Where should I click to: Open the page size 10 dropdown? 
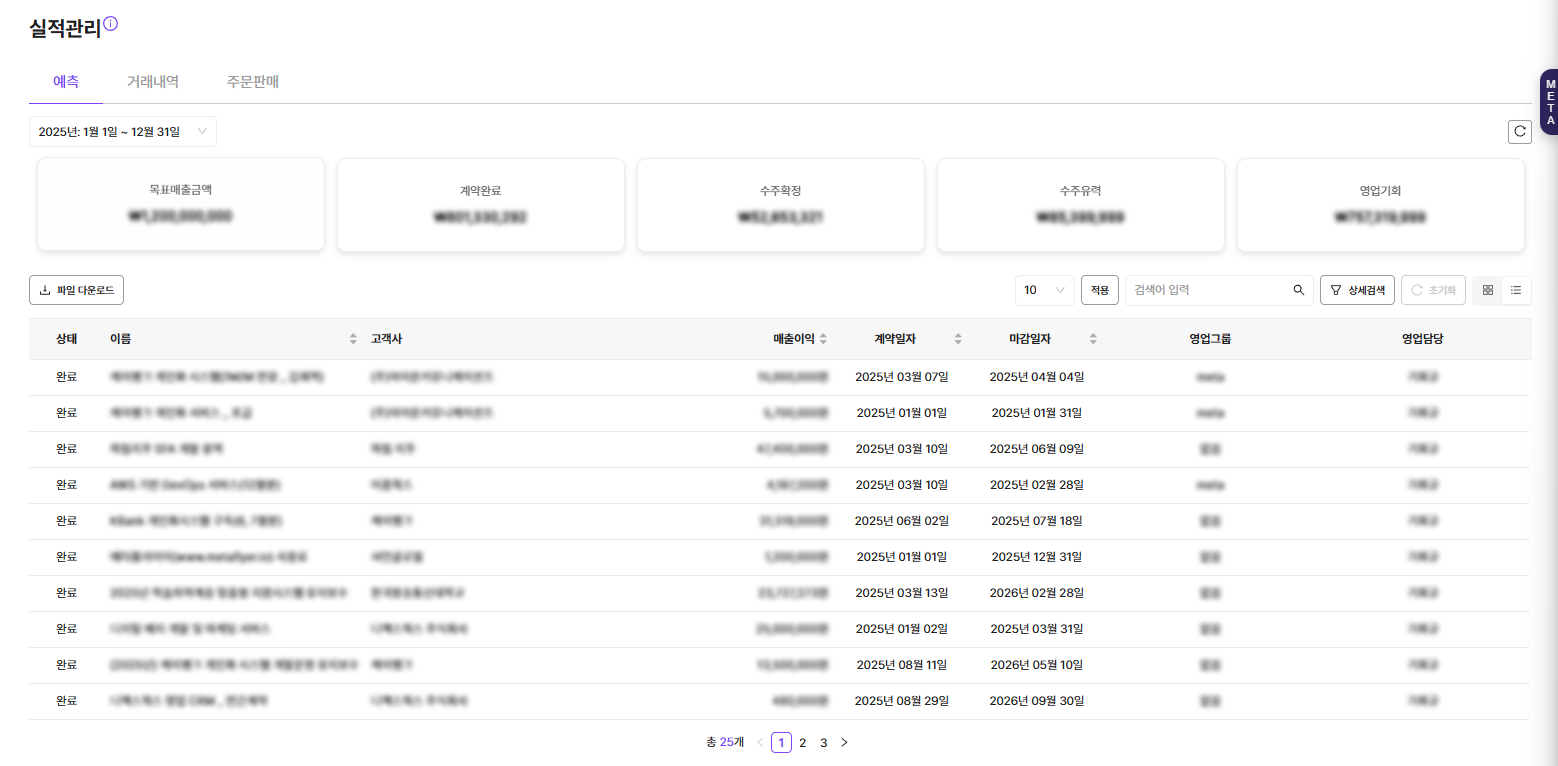point(1044,290)
